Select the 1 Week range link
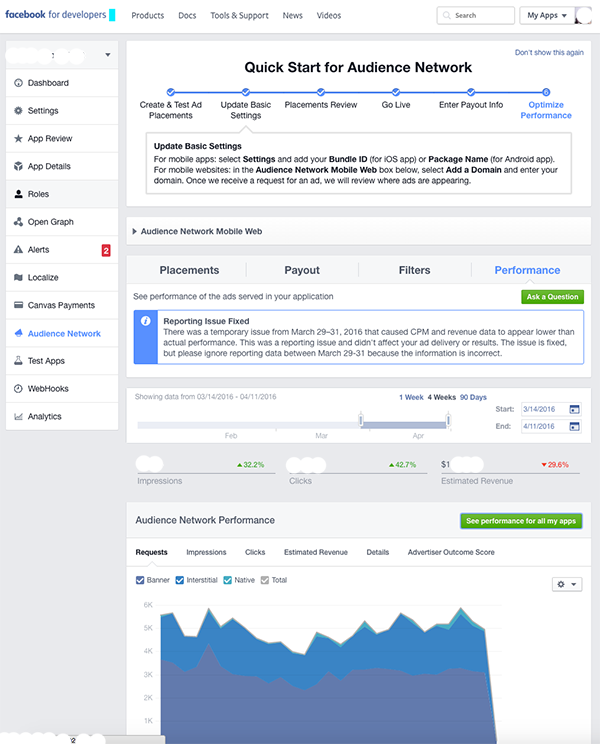The image size is (600, 744). pyautogui.click(x=411, y=397)
